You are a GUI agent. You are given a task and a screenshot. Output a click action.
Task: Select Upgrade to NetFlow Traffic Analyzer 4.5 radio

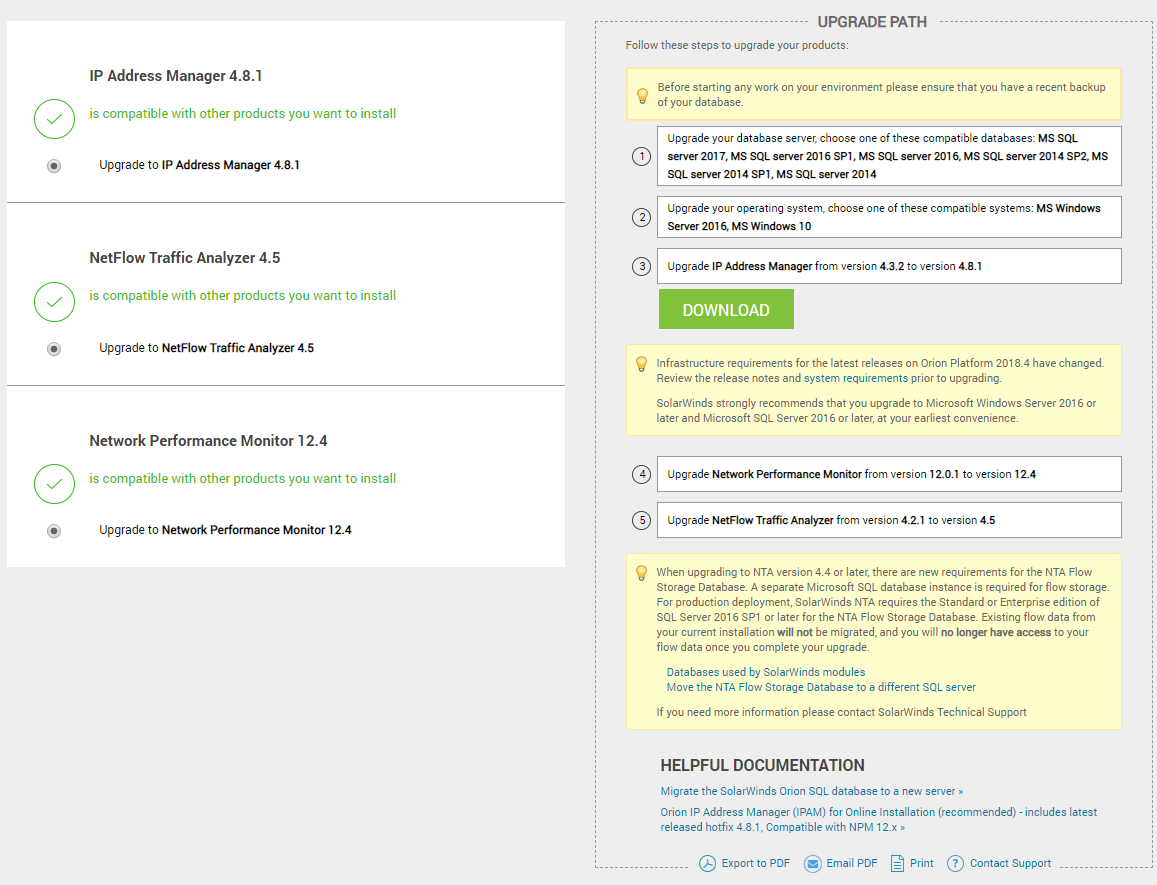point(54,348)
